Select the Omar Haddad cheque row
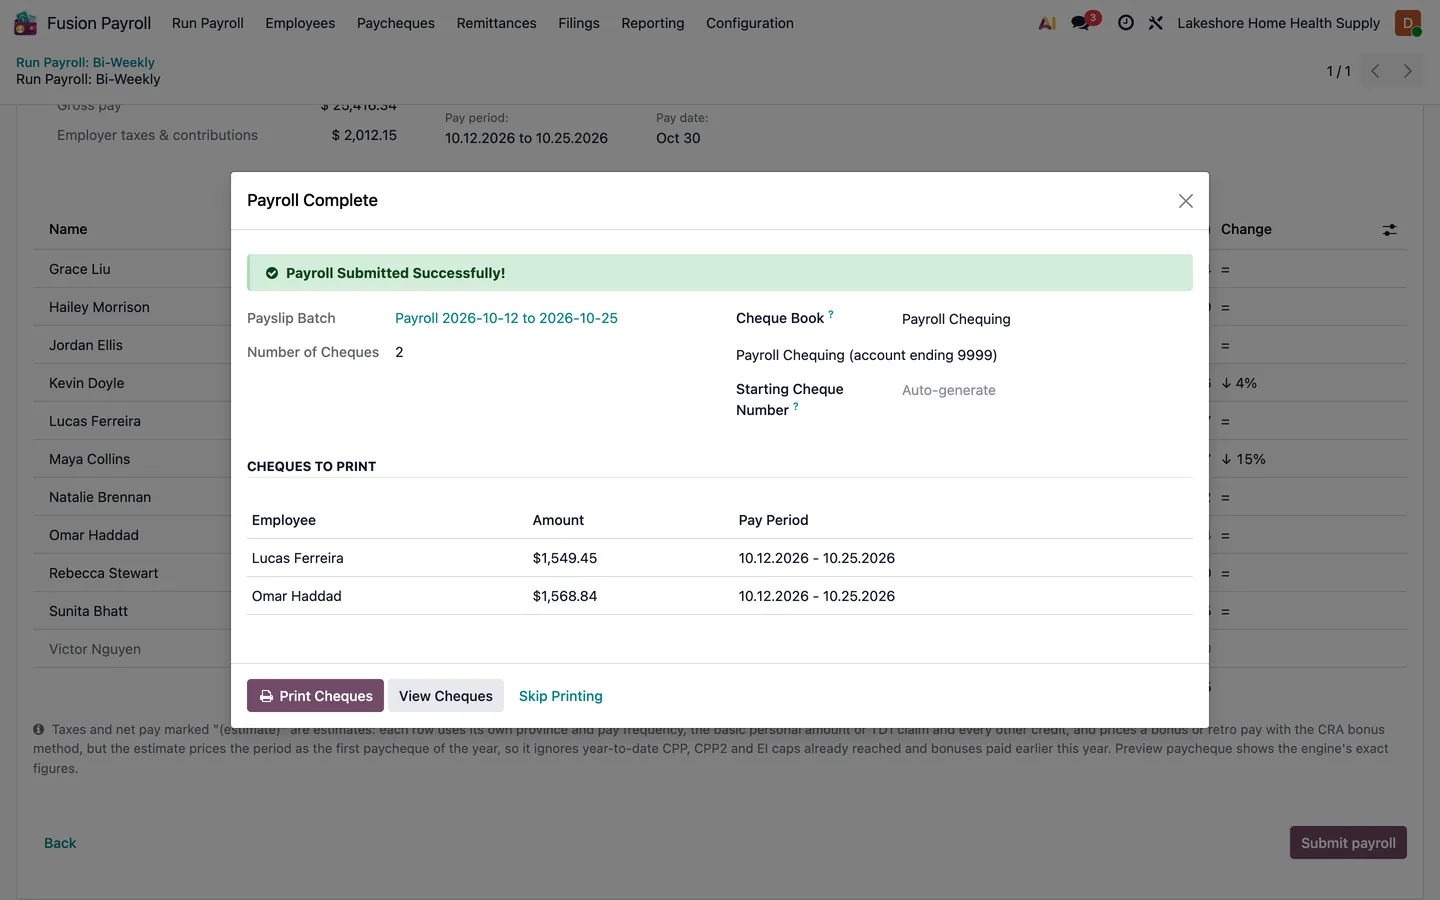 [x=720, y=596]
